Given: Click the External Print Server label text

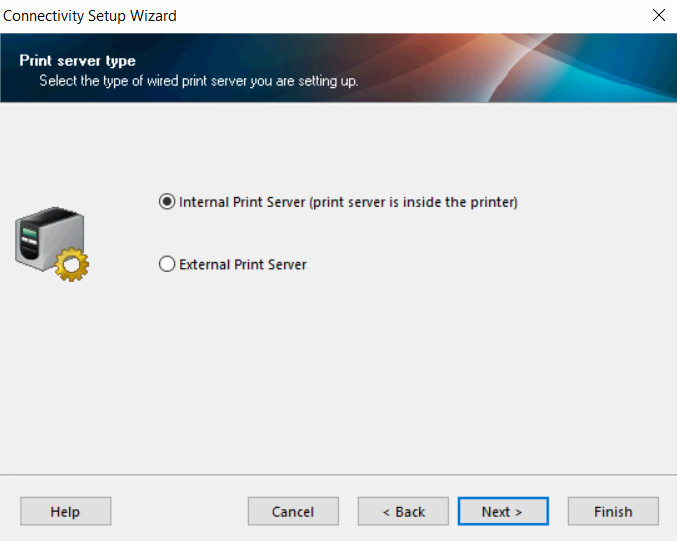Looking at the screenshot, I should coord(242,265).
